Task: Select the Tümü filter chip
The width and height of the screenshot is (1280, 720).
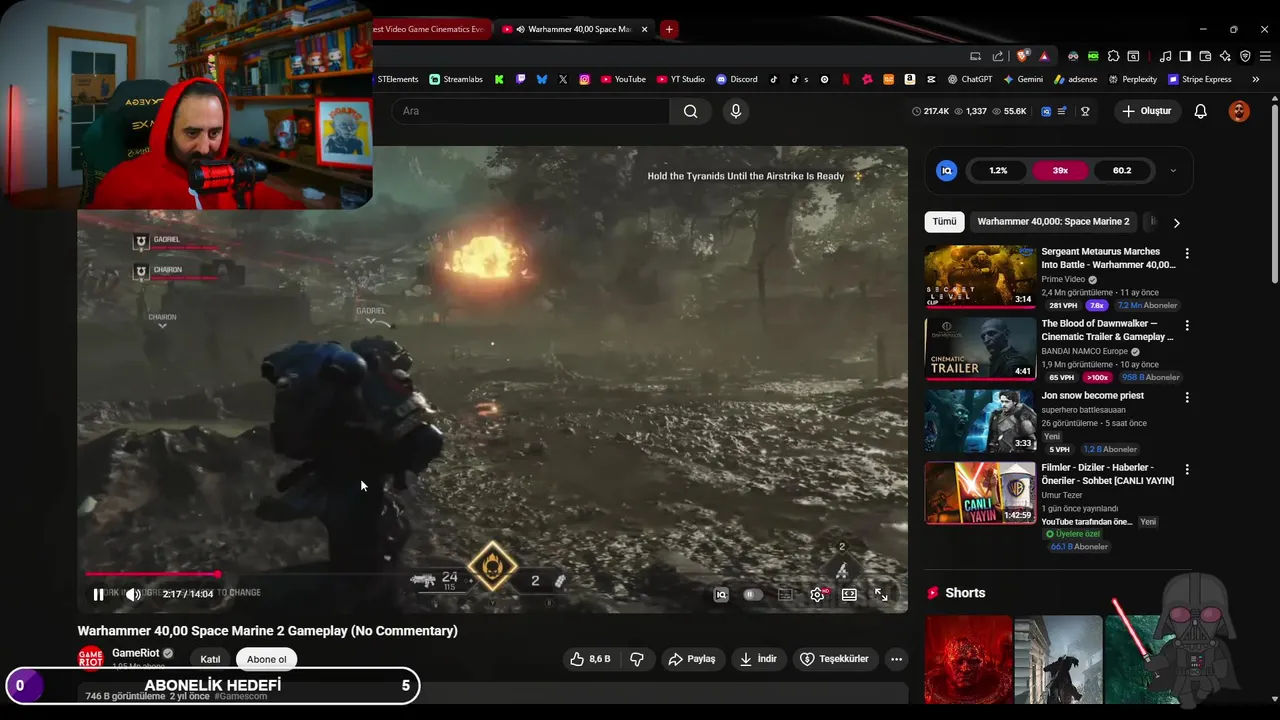Action: pos(945,222)
